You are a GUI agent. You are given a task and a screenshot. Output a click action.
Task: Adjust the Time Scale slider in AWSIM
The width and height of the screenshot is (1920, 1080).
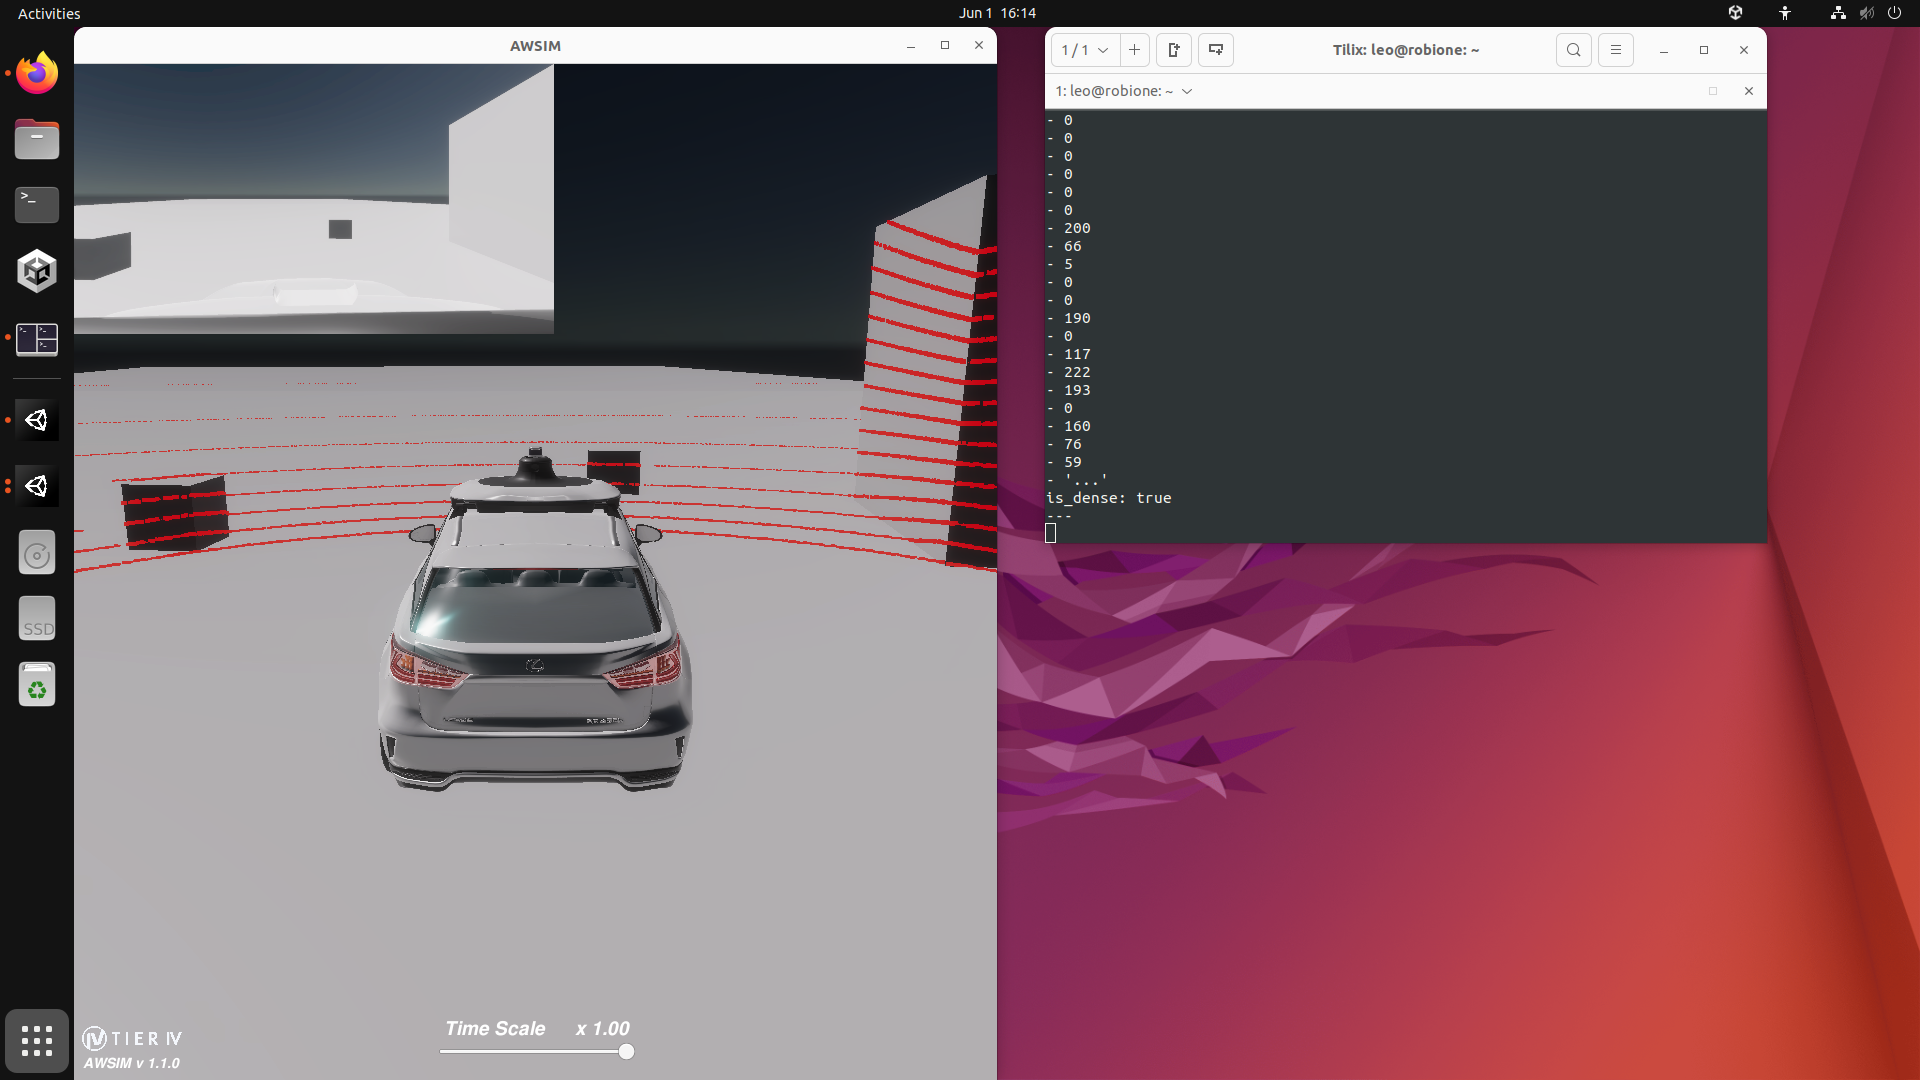click(x=625, y=1051)
